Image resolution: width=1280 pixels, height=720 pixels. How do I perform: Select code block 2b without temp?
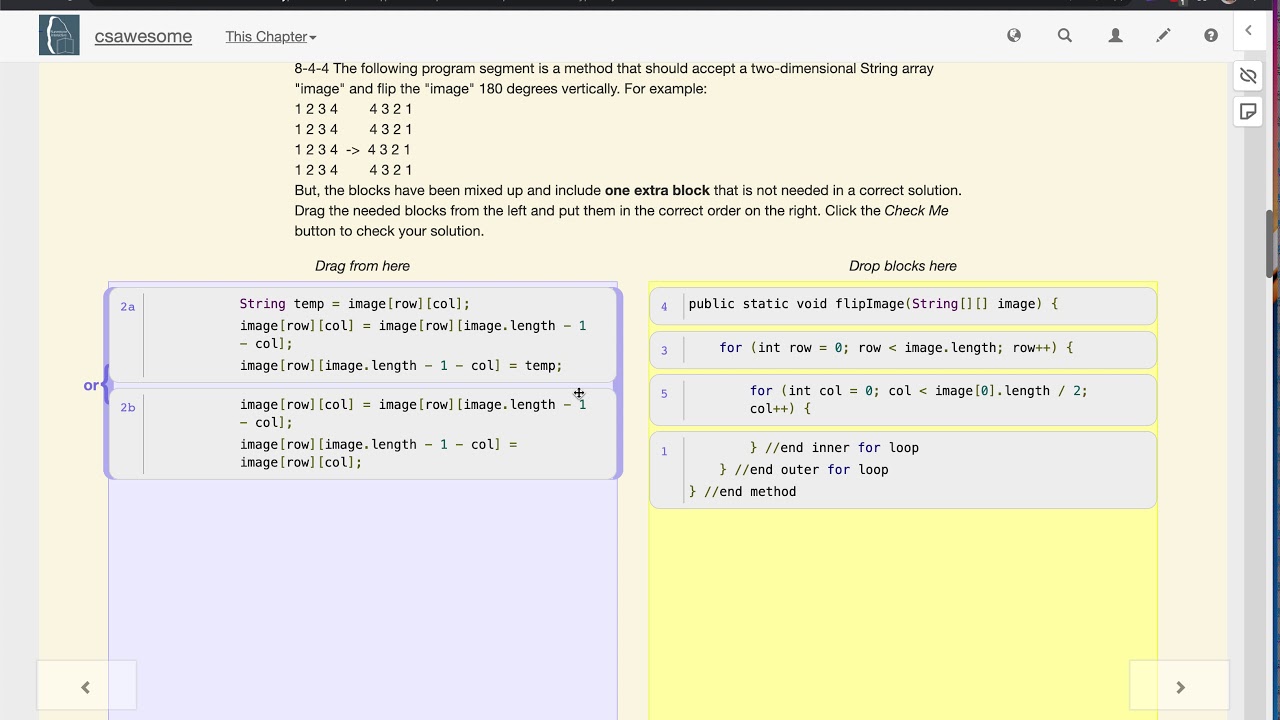[x=364, y=433]
